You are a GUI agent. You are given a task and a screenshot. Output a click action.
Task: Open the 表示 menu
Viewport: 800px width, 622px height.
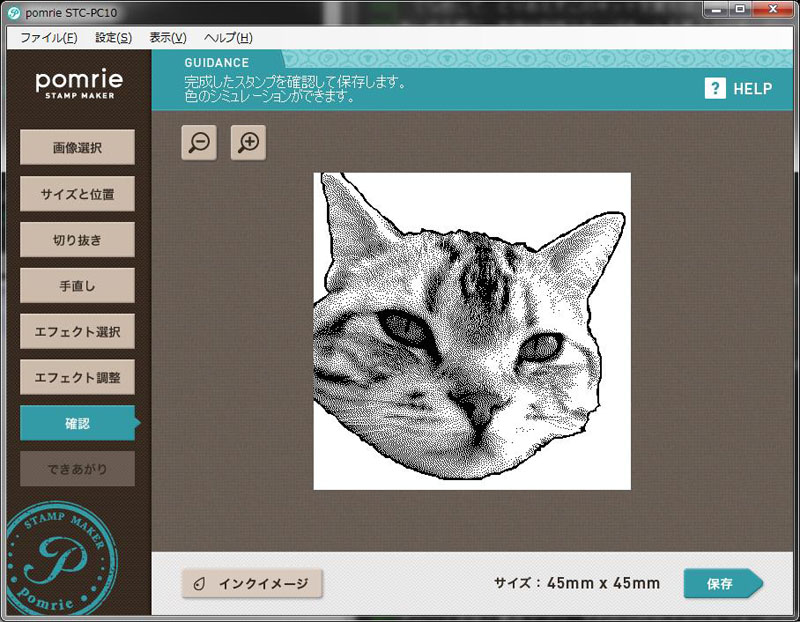pyautogui.click(x=165, y=37)
